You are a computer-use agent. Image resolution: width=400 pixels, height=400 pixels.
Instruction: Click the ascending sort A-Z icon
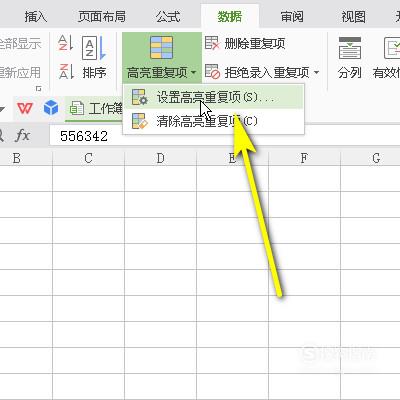tap(66, 43)
